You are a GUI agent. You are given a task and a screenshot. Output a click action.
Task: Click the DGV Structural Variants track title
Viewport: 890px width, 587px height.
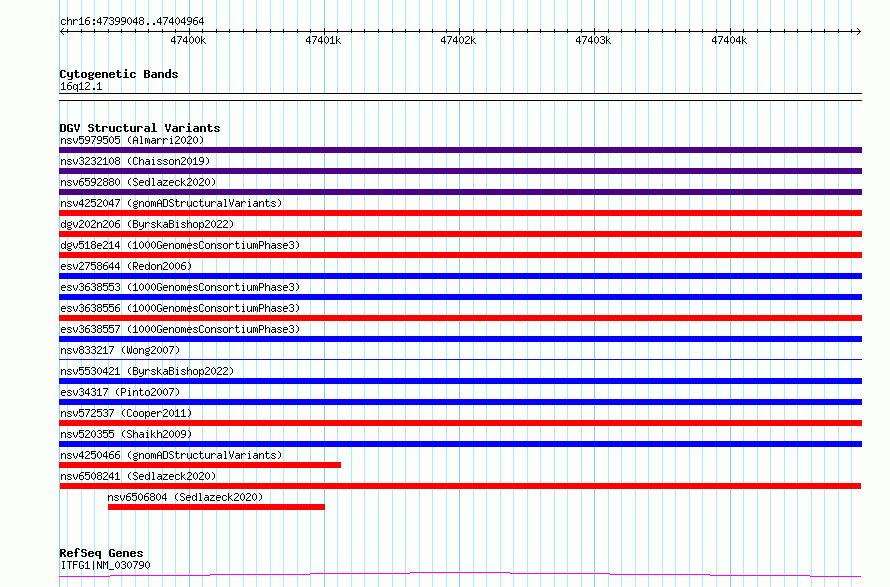tap(140, 128)
